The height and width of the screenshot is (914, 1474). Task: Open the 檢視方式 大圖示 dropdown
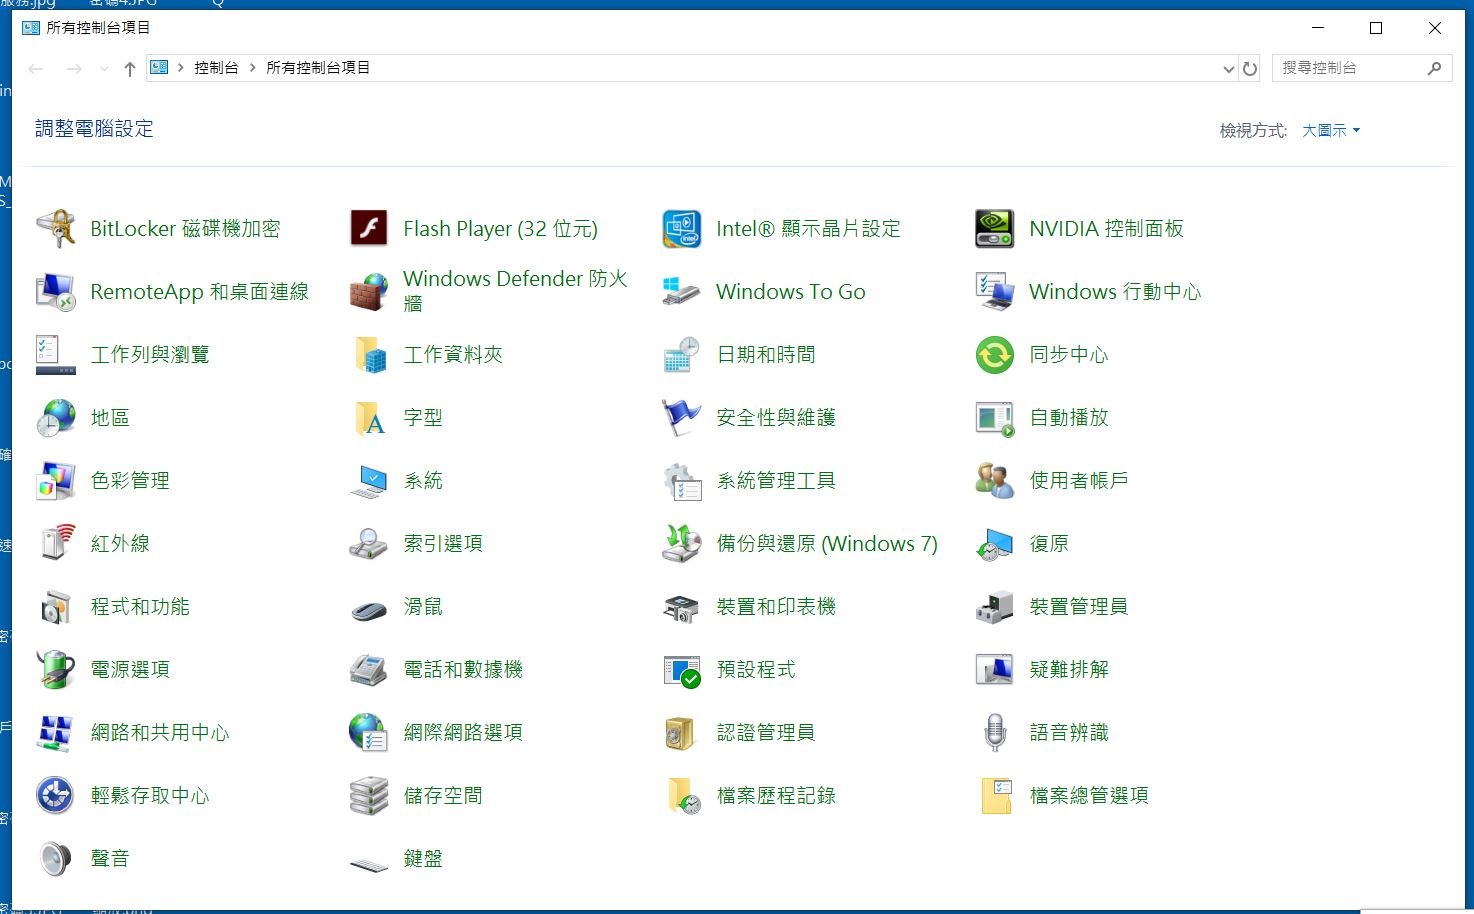(1331, 130)
